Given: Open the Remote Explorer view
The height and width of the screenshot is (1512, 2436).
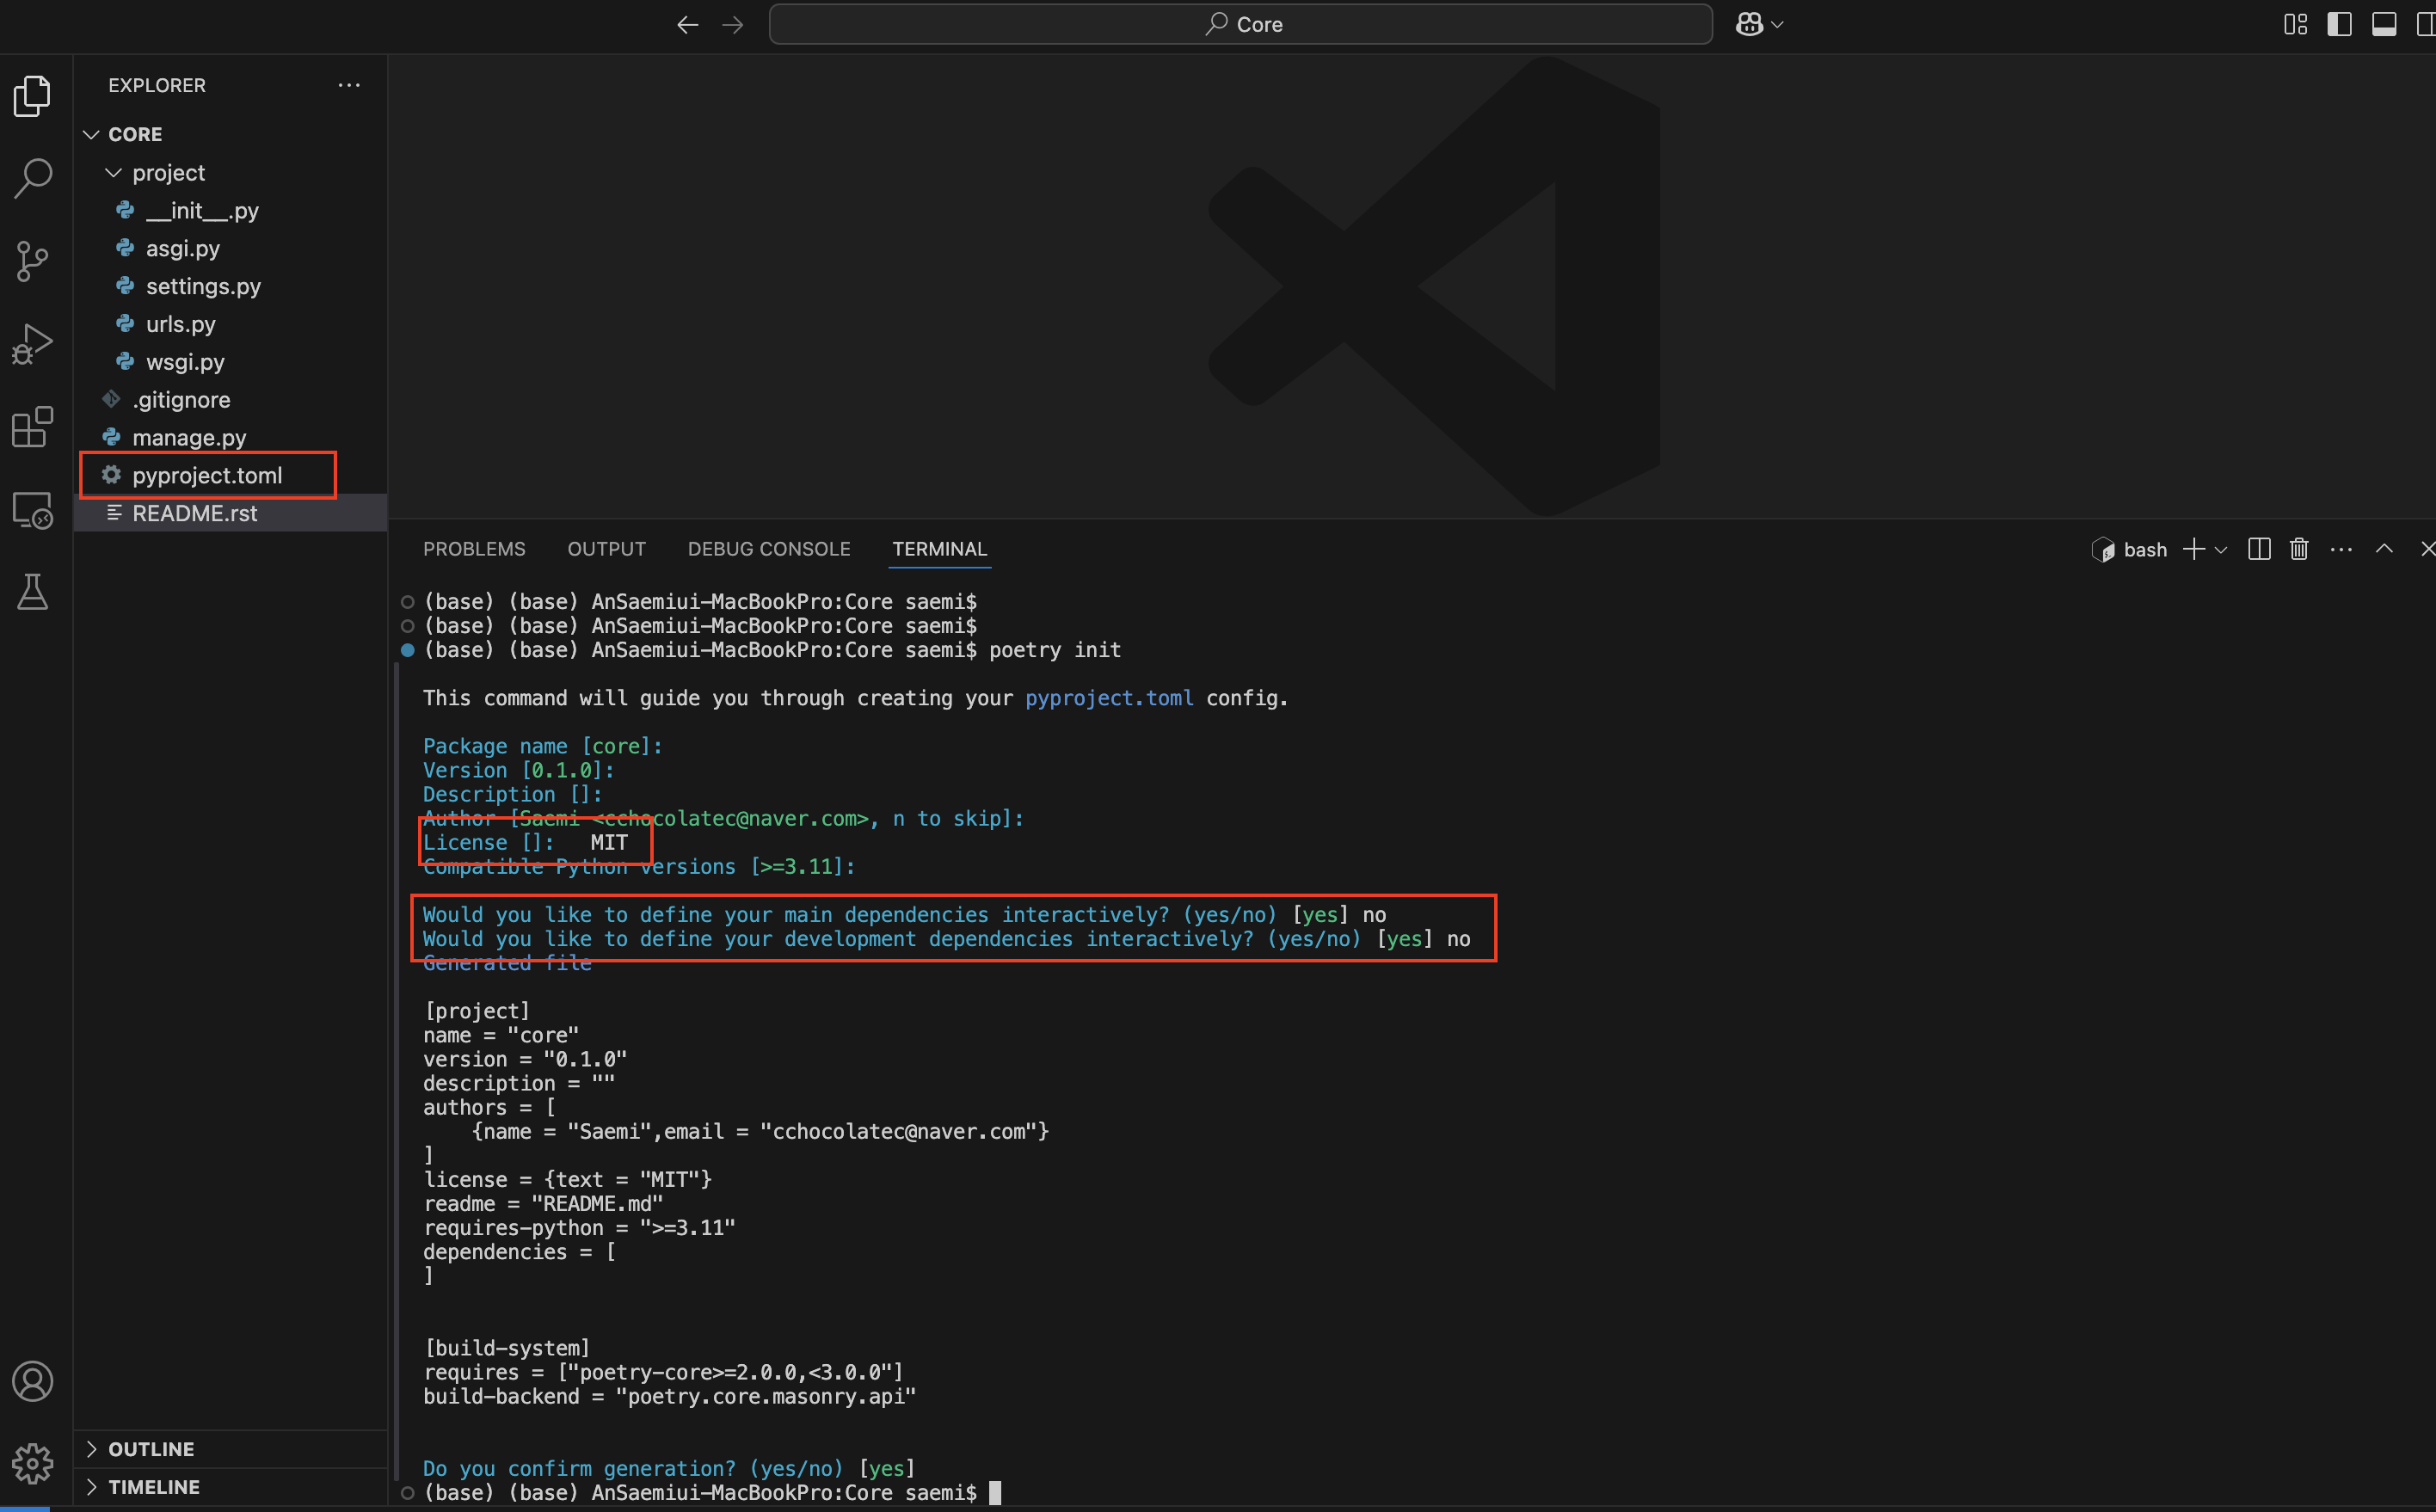Looking at the screenshot, I should 33,510.
